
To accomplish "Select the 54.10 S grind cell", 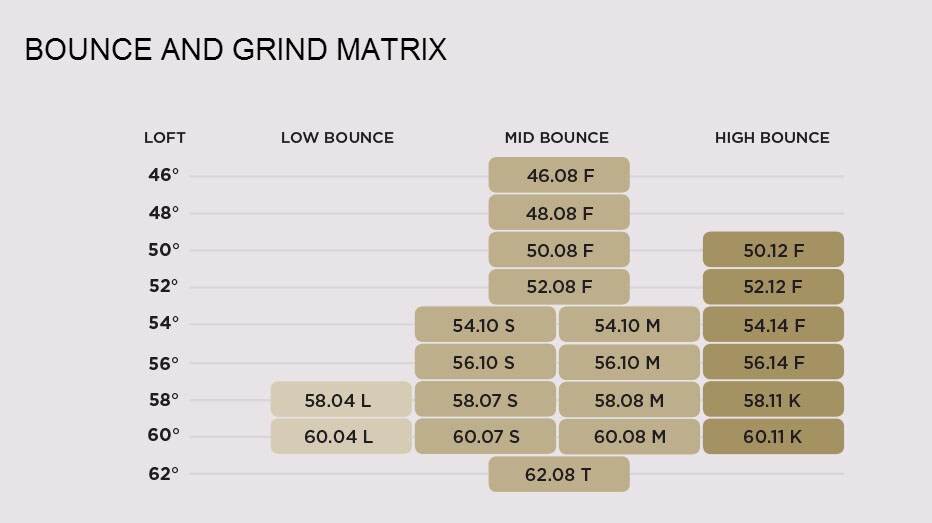I will [485, 325].
